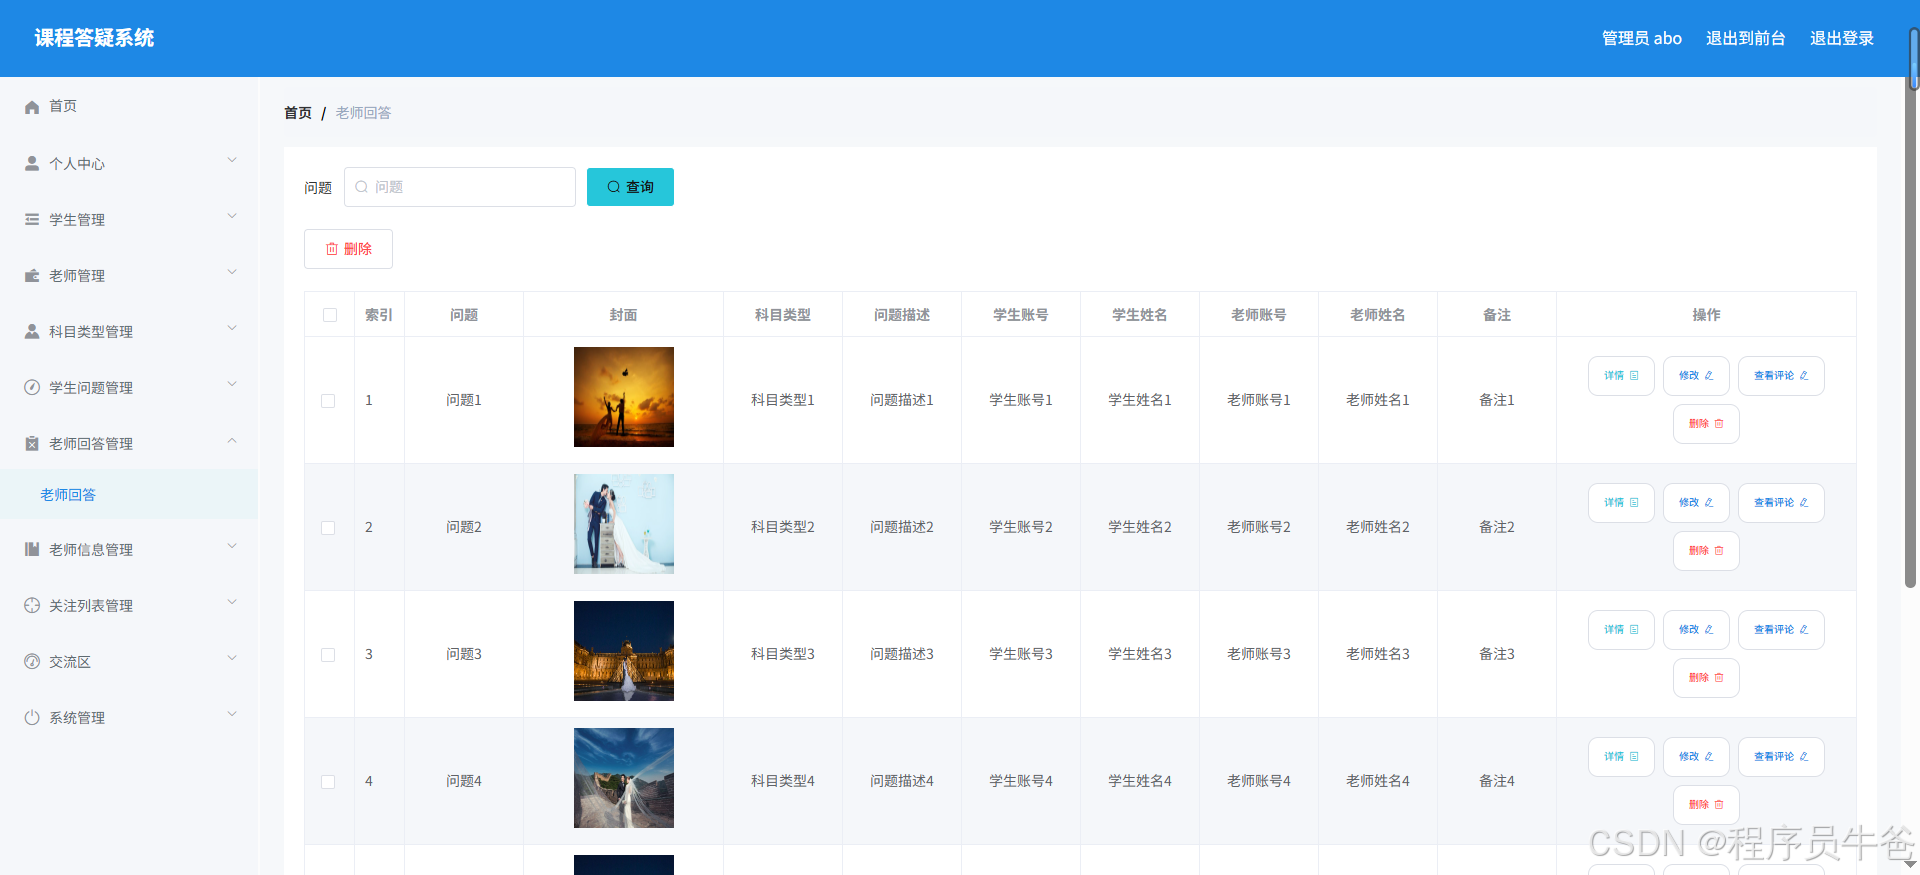Collapse the 老师回答管理 menu chevron
1920x875 pixels.
coord(232,440)
